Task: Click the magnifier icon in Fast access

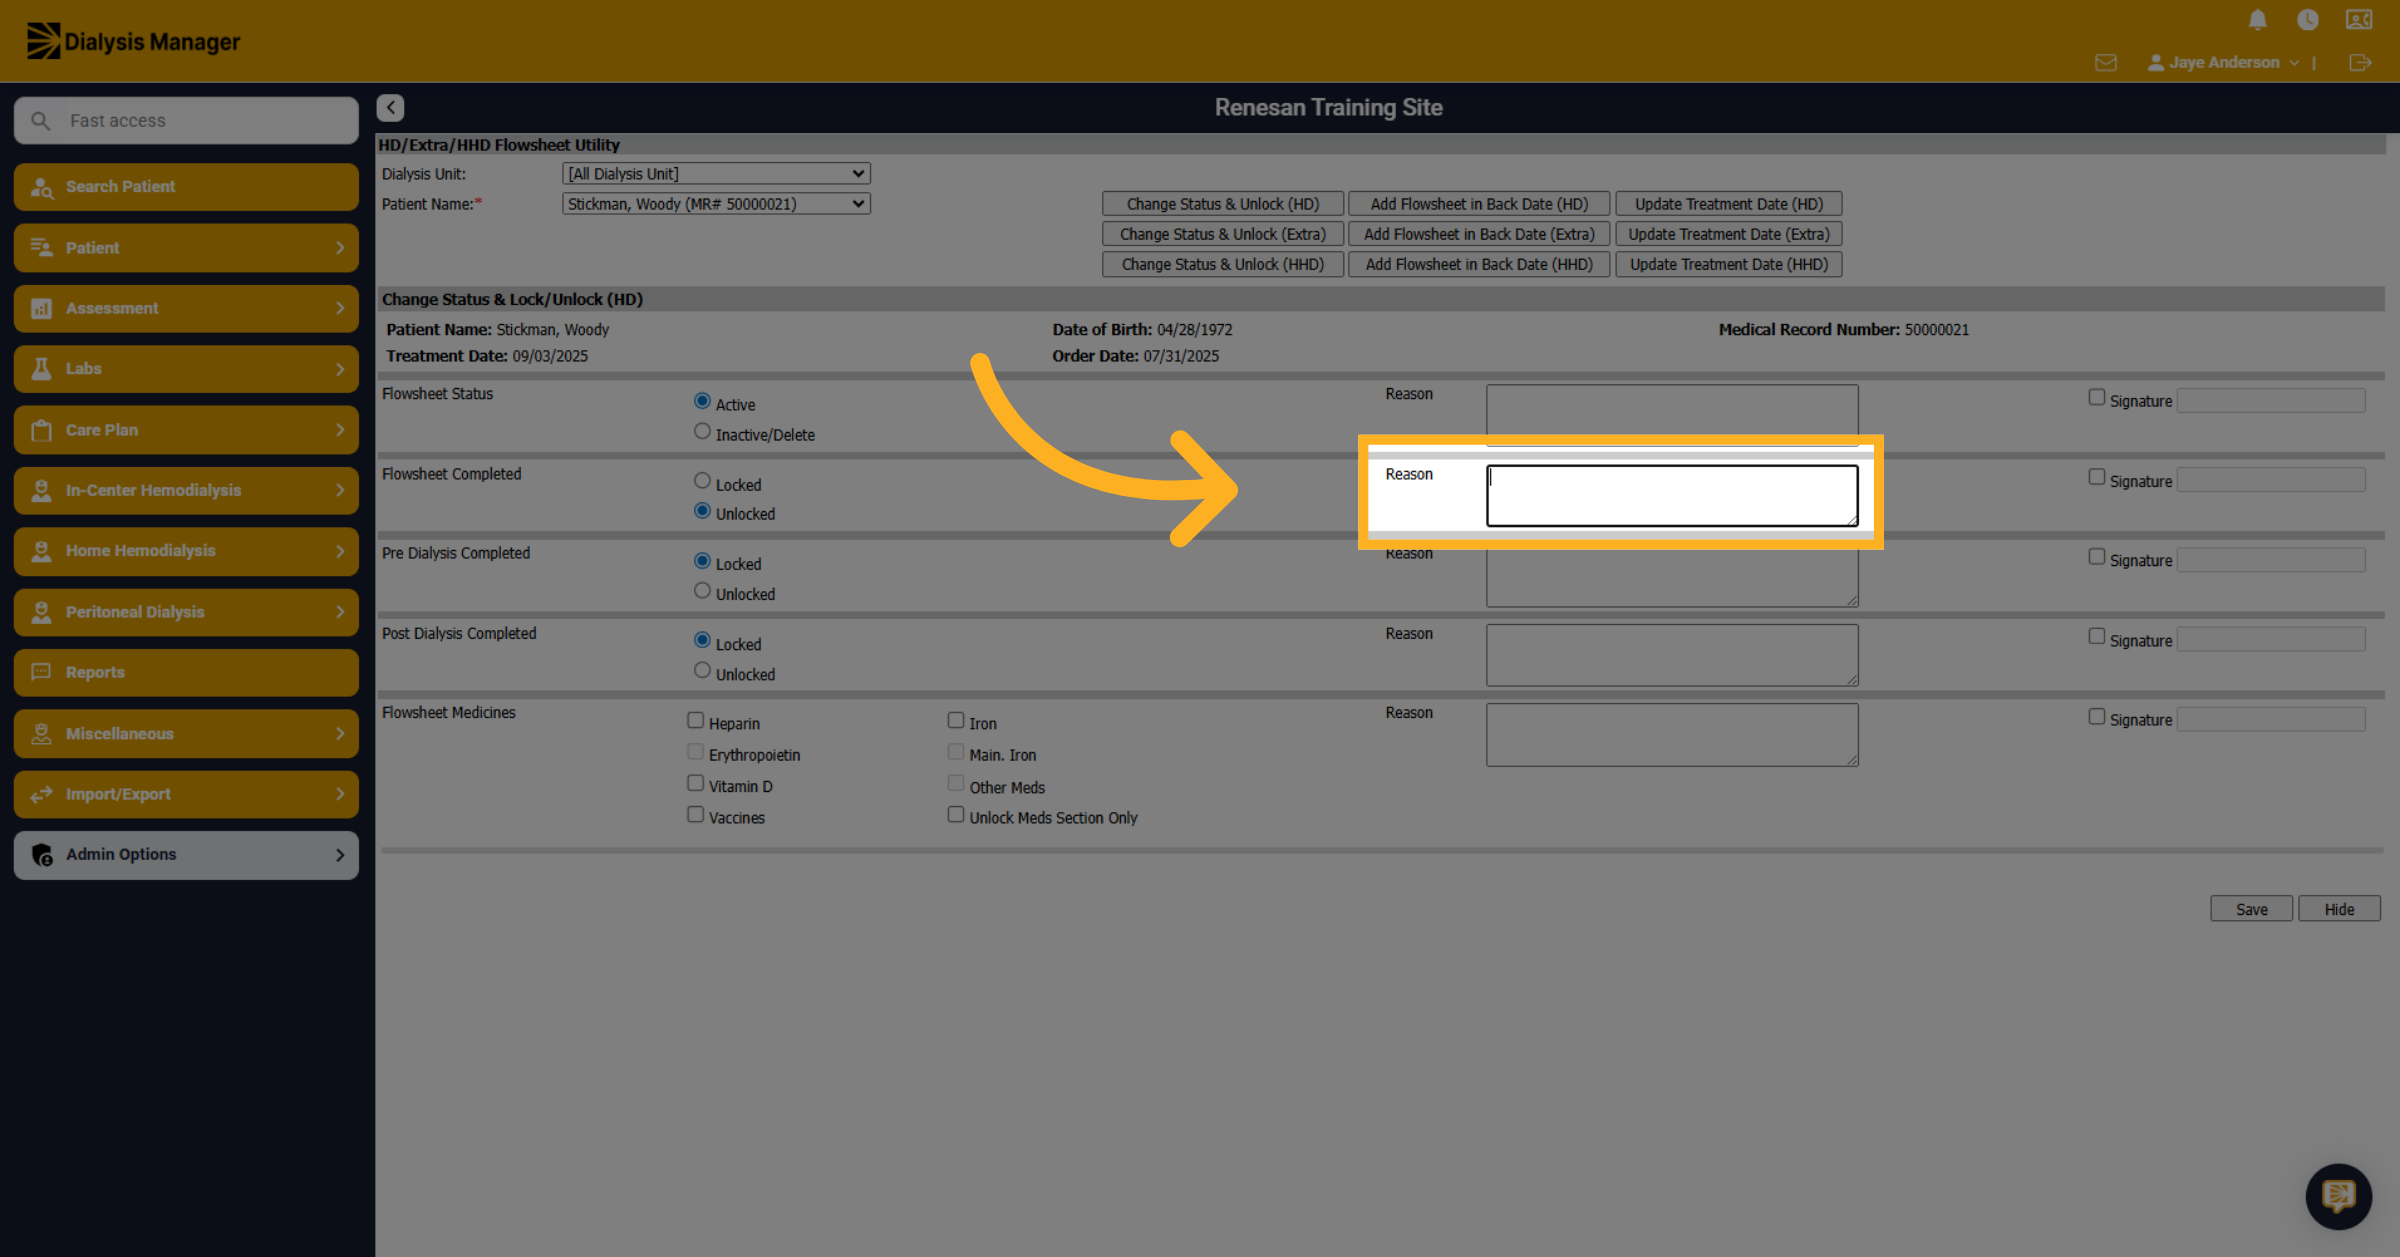Action: [x=40, y=121]
